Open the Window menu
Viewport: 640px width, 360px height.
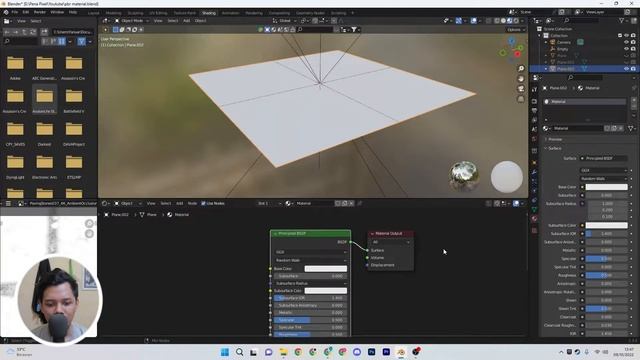57,12
